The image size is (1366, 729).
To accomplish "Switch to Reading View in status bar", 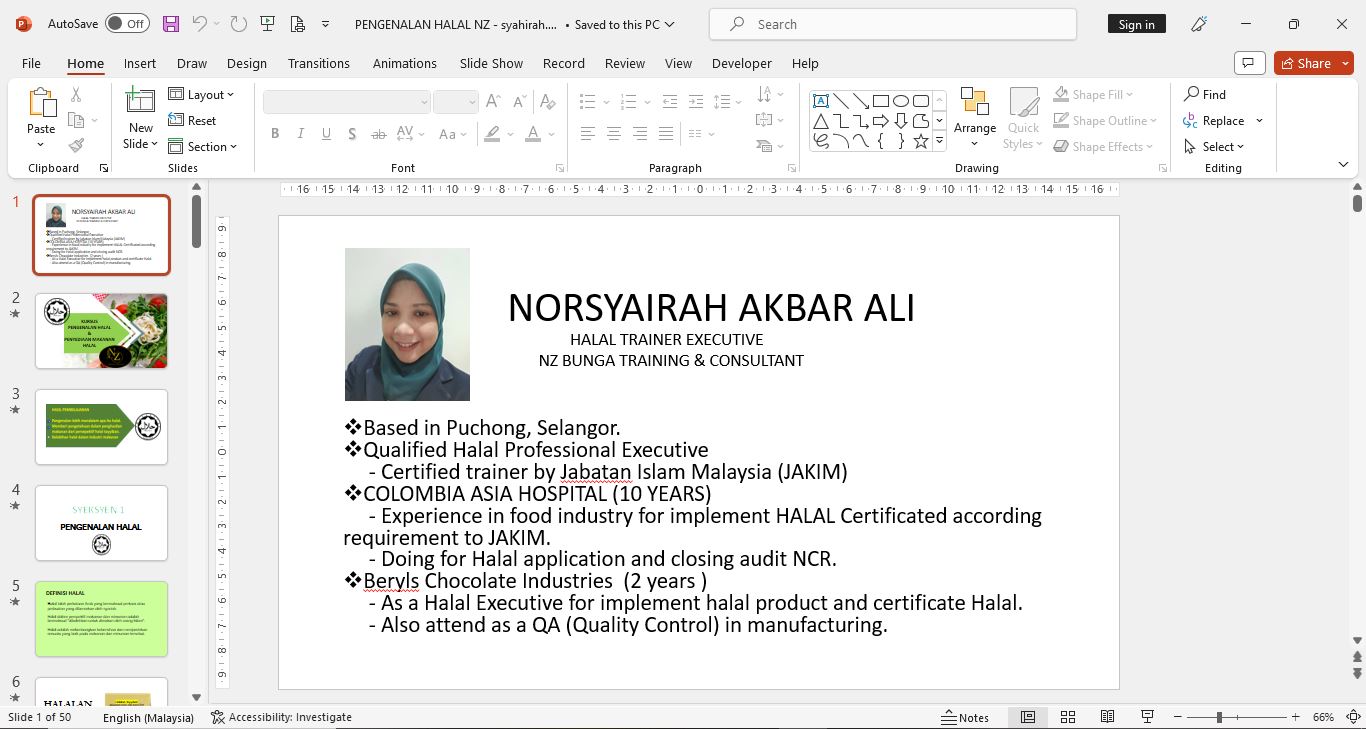I will (x=1107, y=717).
